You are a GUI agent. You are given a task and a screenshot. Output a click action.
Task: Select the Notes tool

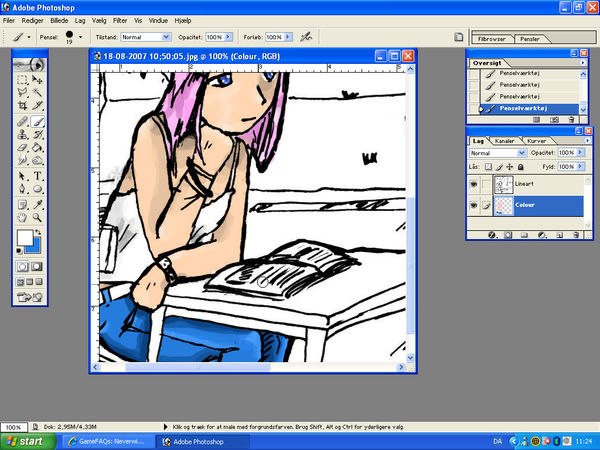(22, 205)
